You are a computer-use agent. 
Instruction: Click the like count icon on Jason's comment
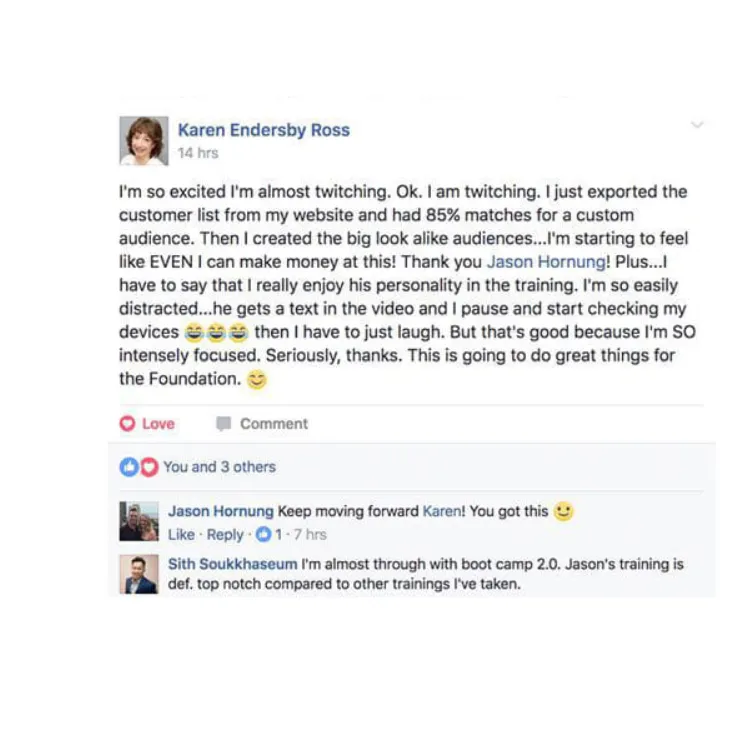click(x=263, y=535)
